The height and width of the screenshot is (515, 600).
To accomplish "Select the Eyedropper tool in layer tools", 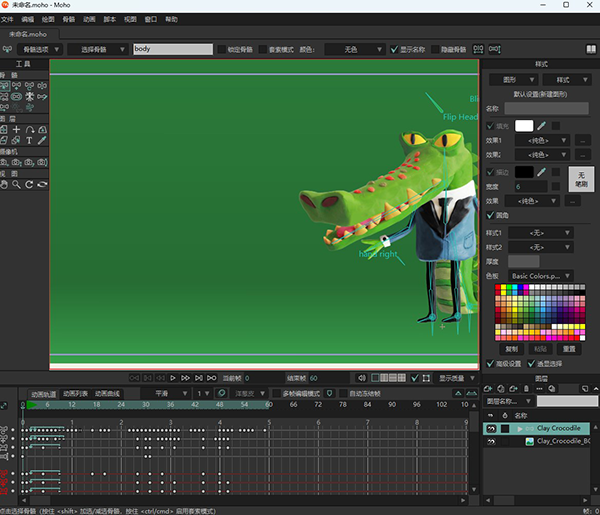I will [x=42, y=140].
